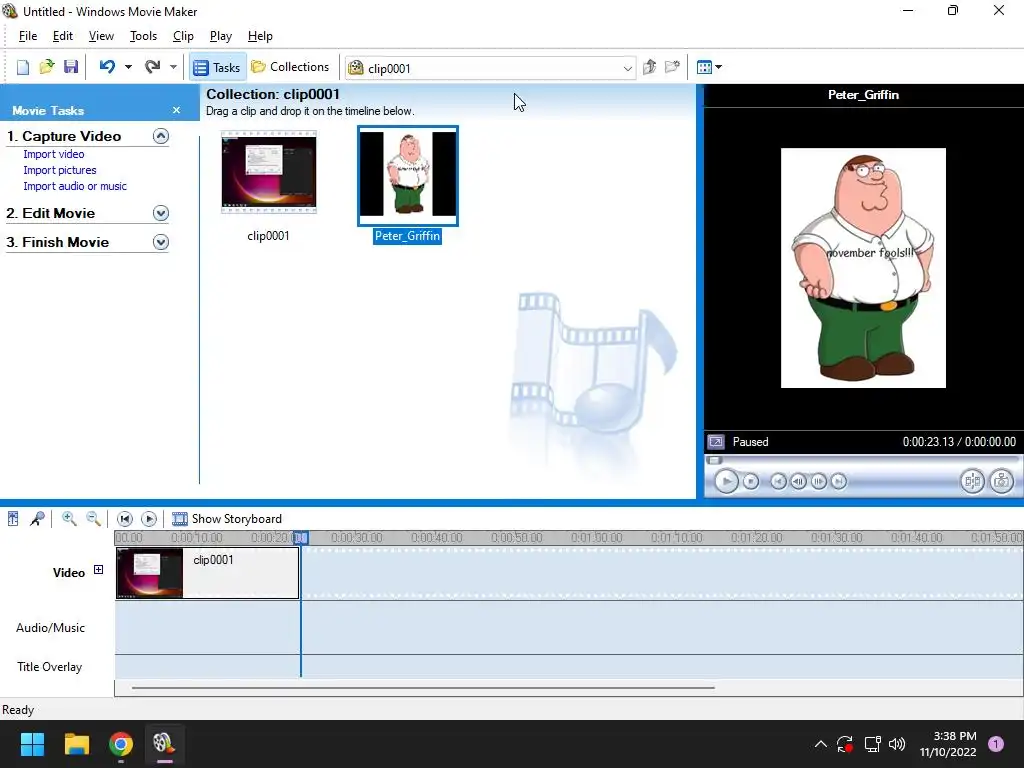Image resolution: width=1024 pixels, height=768 pixels.
Task: Click the timeline playhead marker
Action: (300, 537)
